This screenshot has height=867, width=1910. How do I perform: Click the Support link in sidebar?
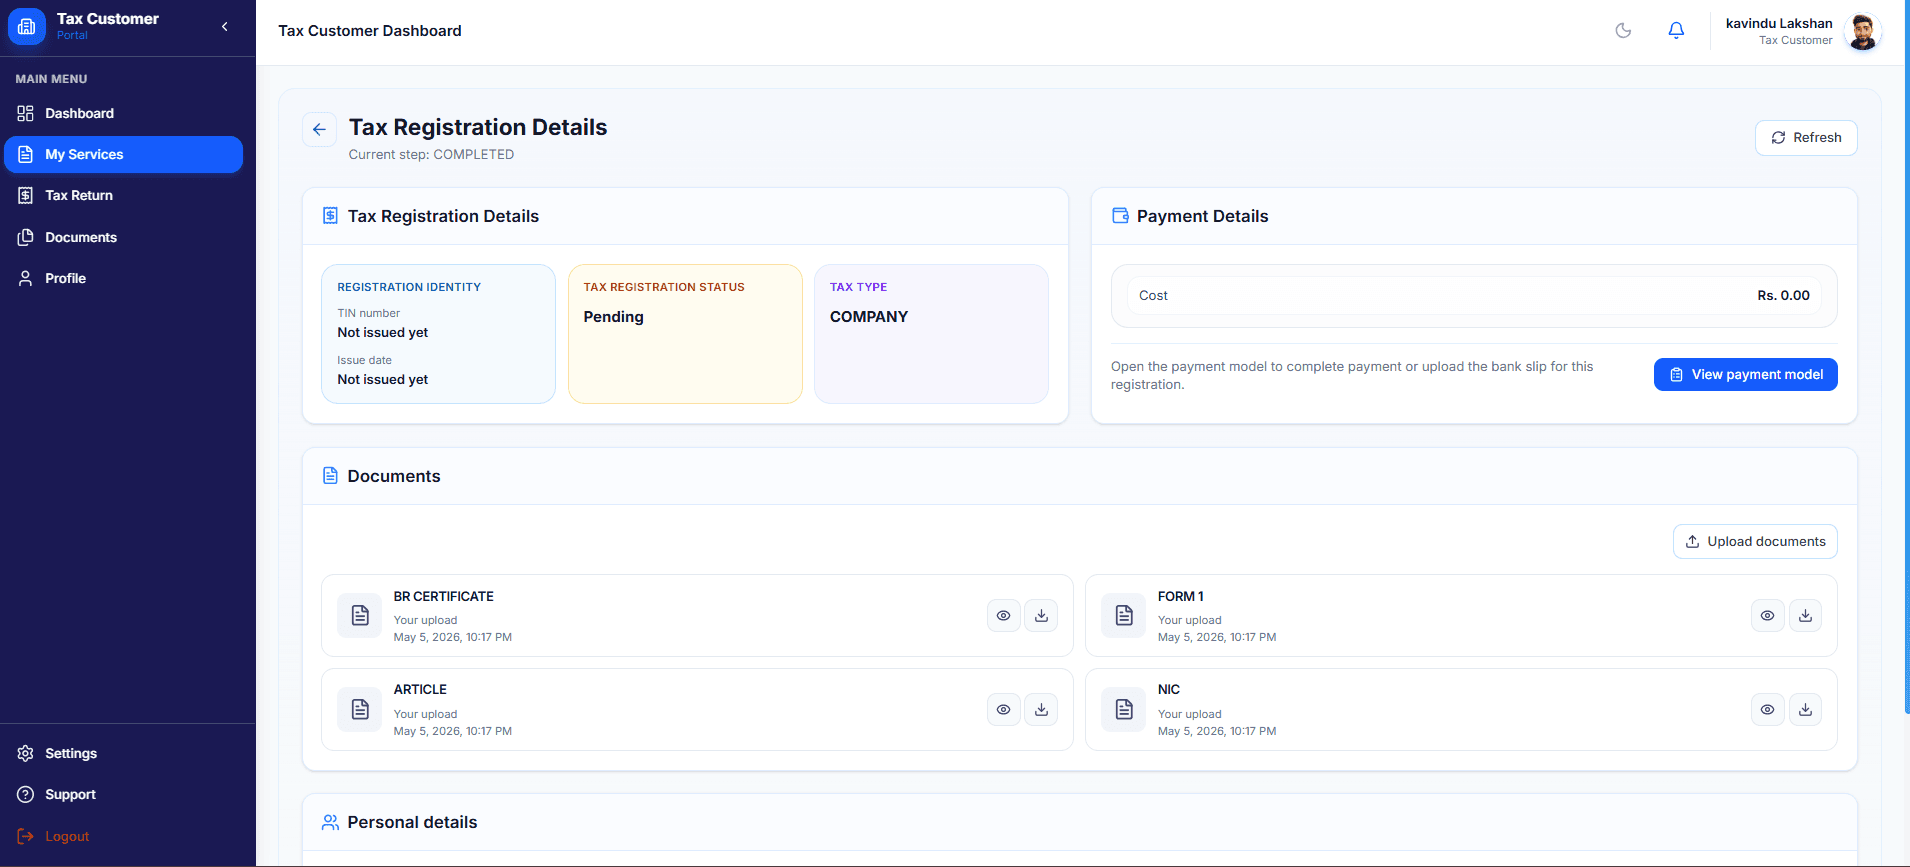124,794
